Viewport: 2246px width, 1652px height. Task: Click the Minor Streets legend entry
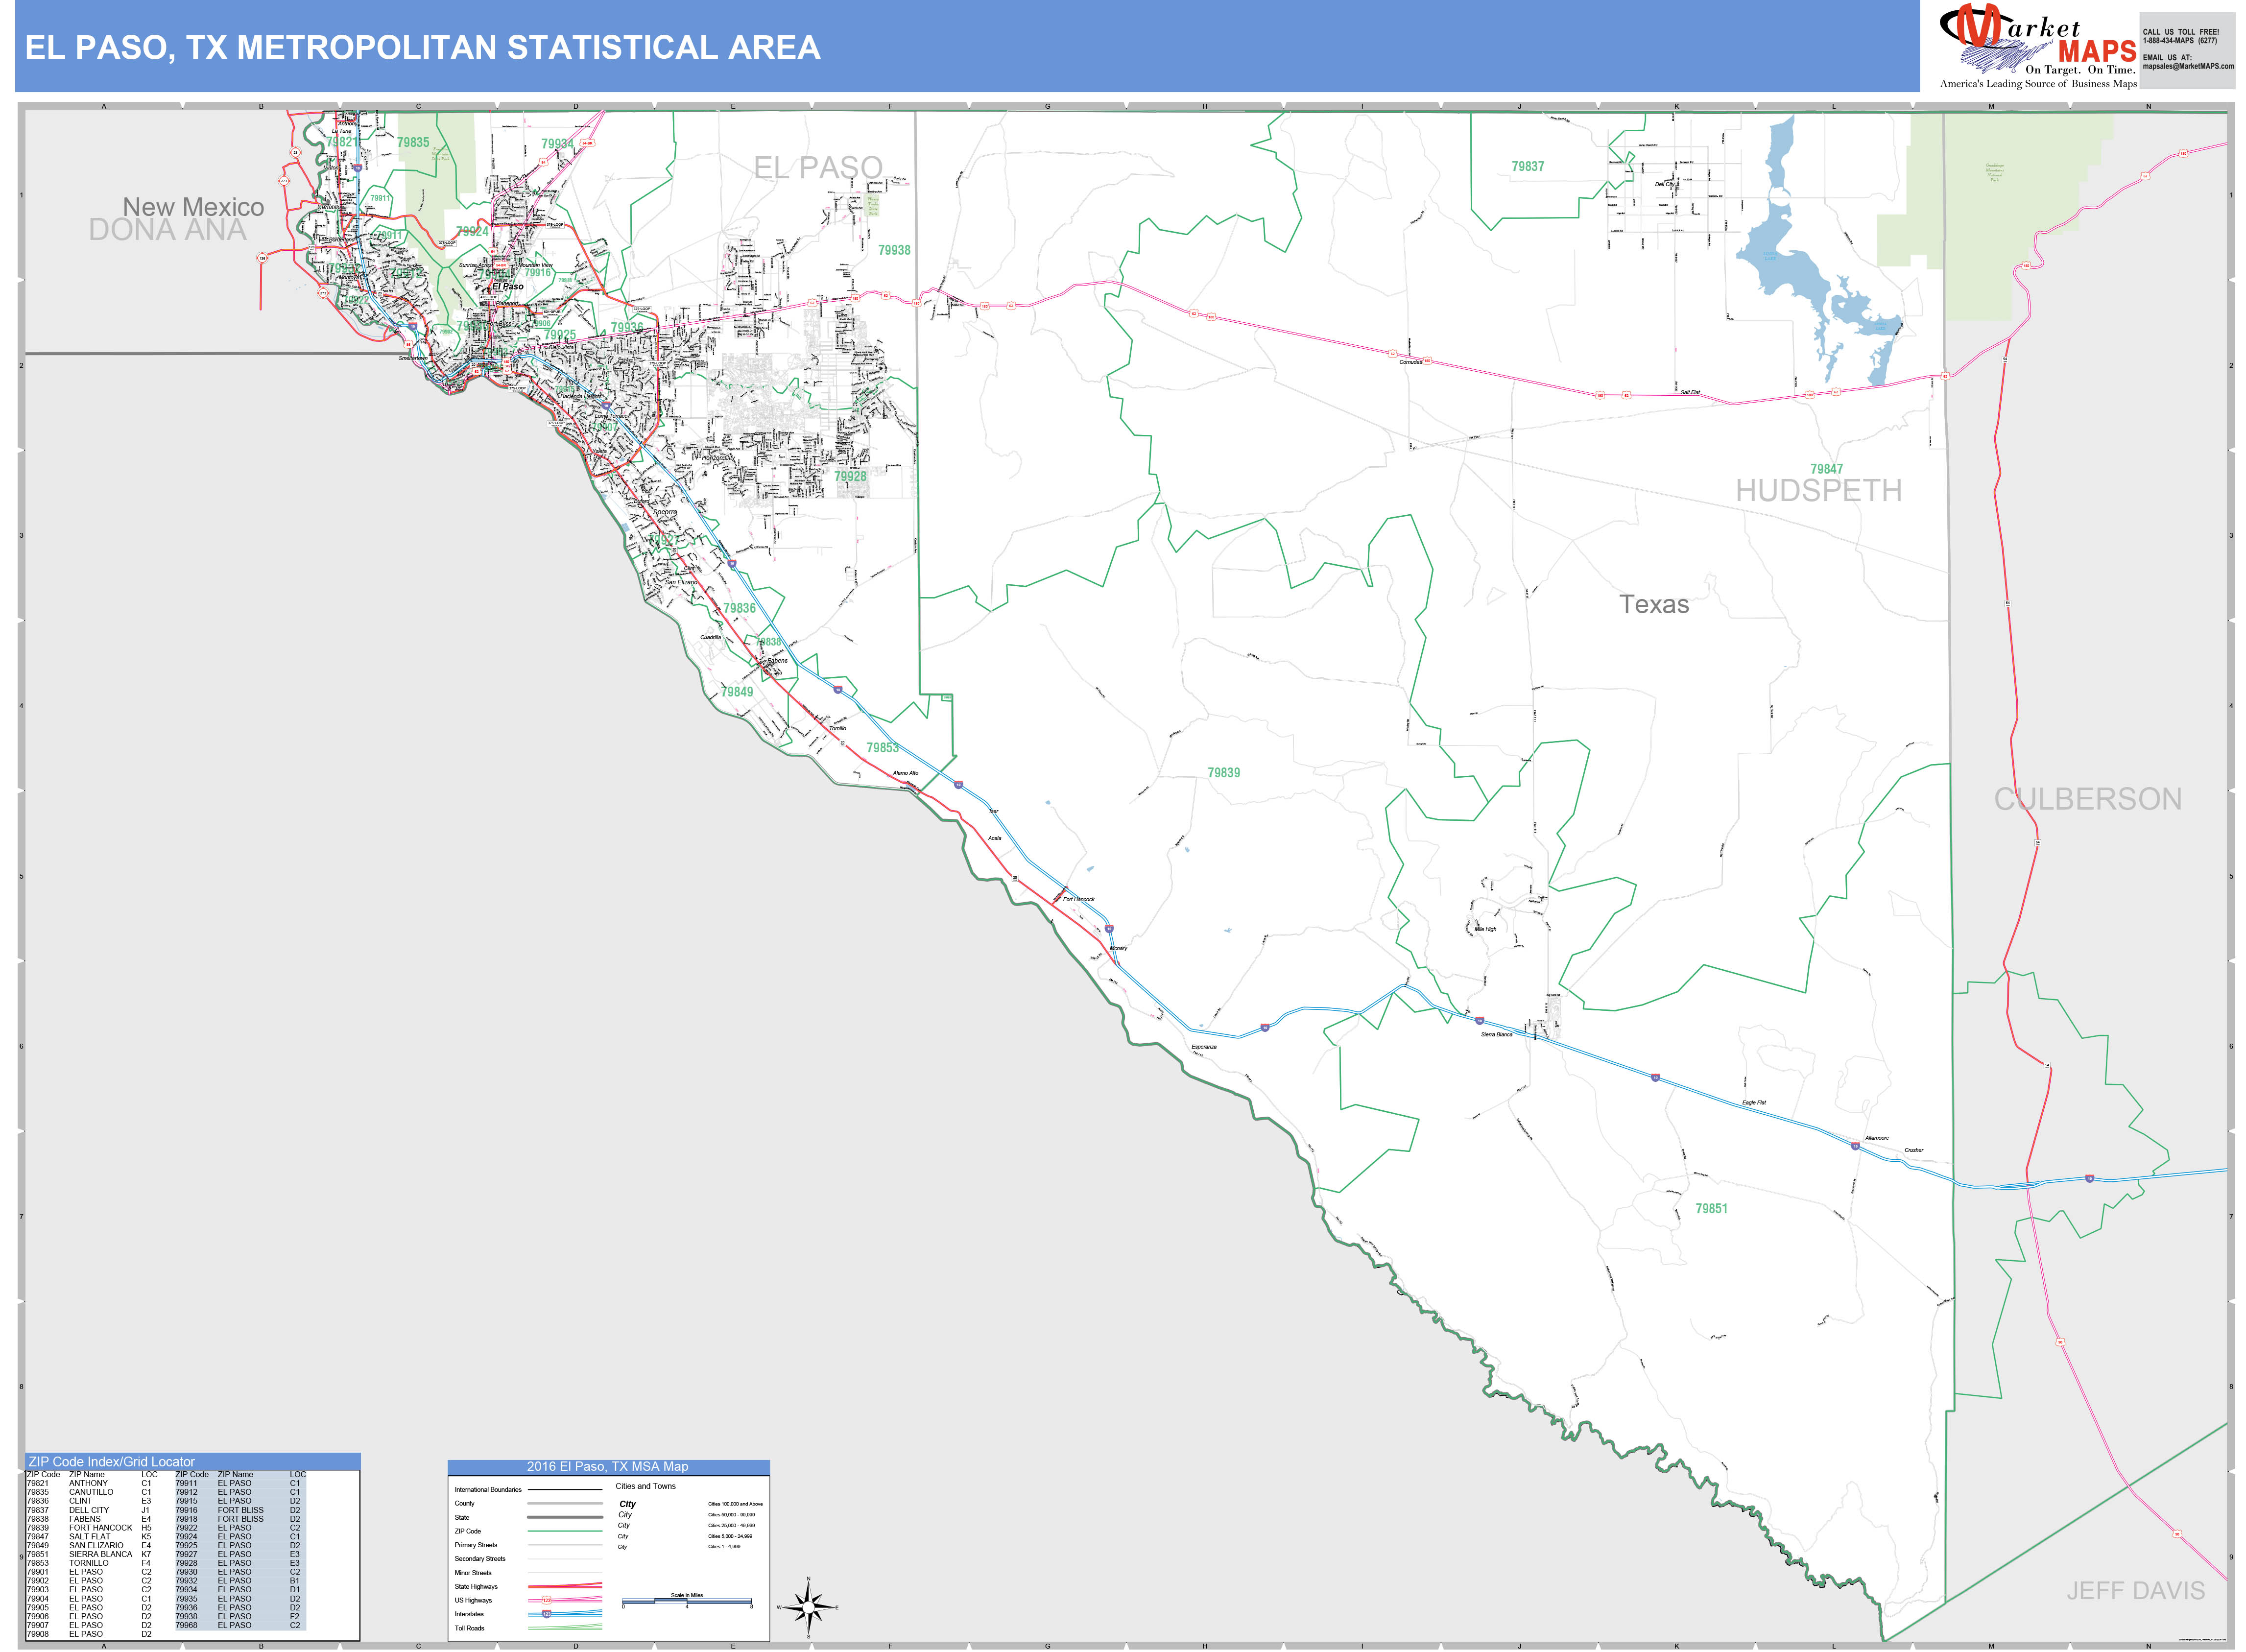click(x=473, y=1573)
